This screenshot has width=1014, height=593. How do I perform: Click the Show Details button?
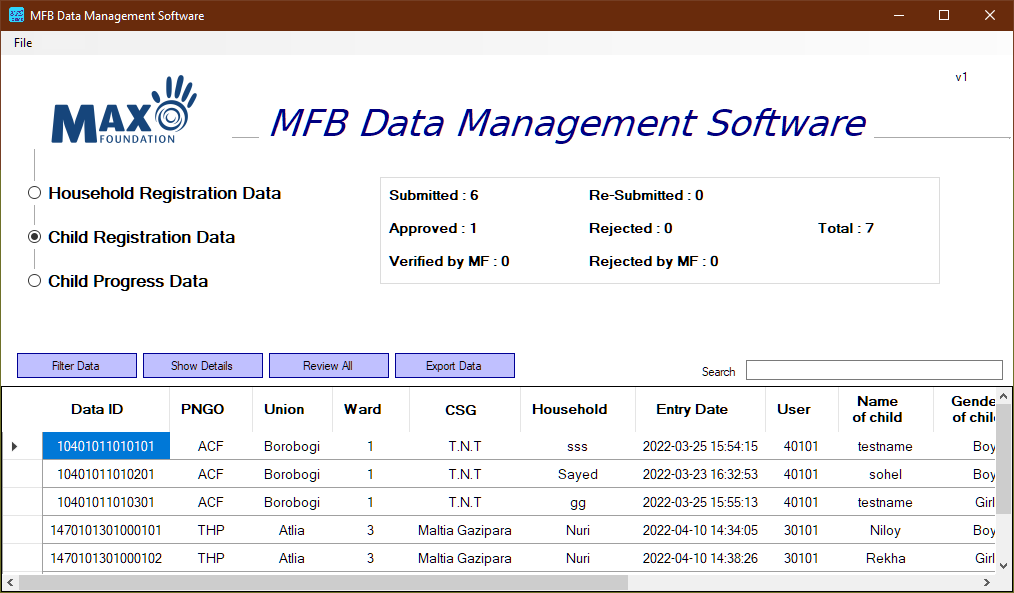click(202, 365)
